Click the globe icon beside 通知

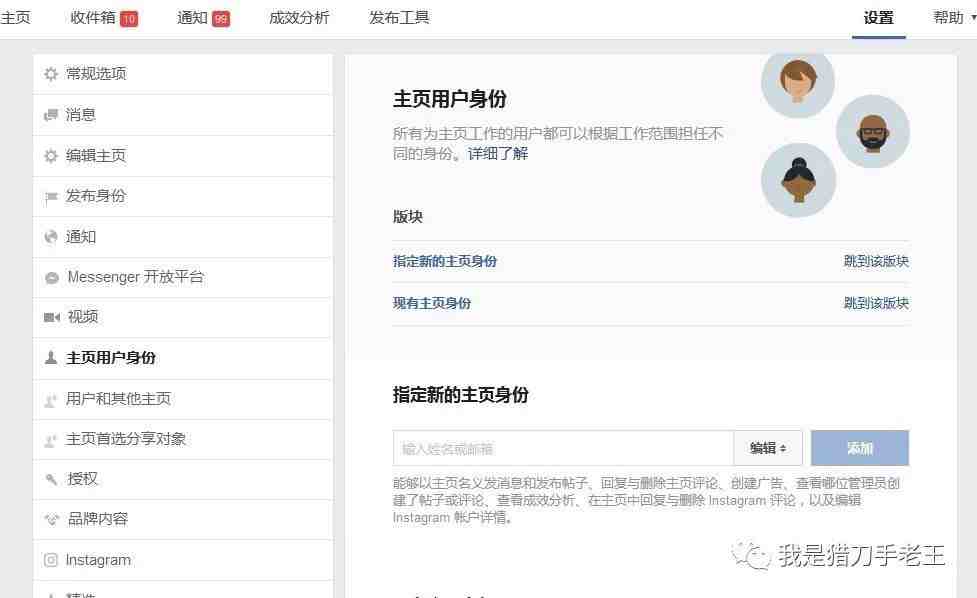(51, 237)
